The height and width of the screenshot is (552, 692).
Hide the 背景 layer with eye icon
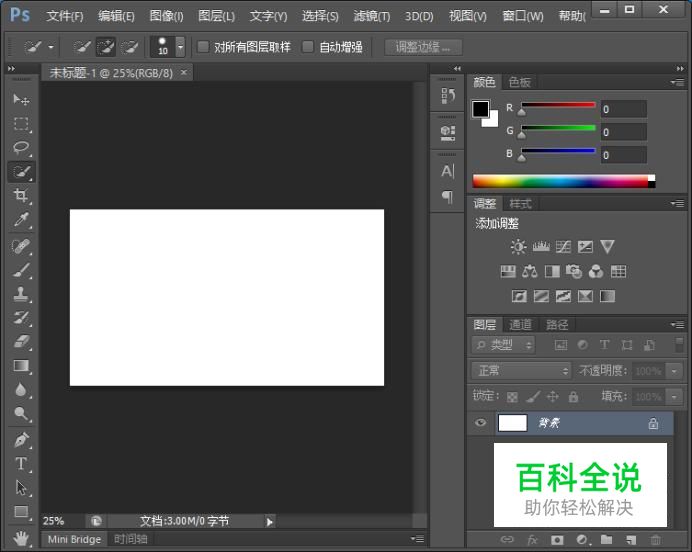point(481,423)
